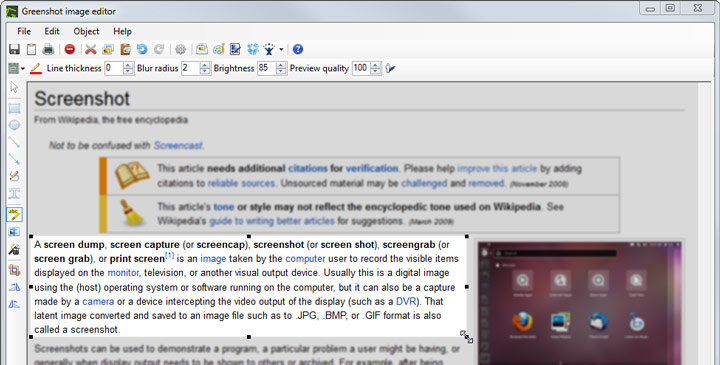The image size is (720, 365).
Task: Open the image in the Paint destination
Action: [219, 49]
